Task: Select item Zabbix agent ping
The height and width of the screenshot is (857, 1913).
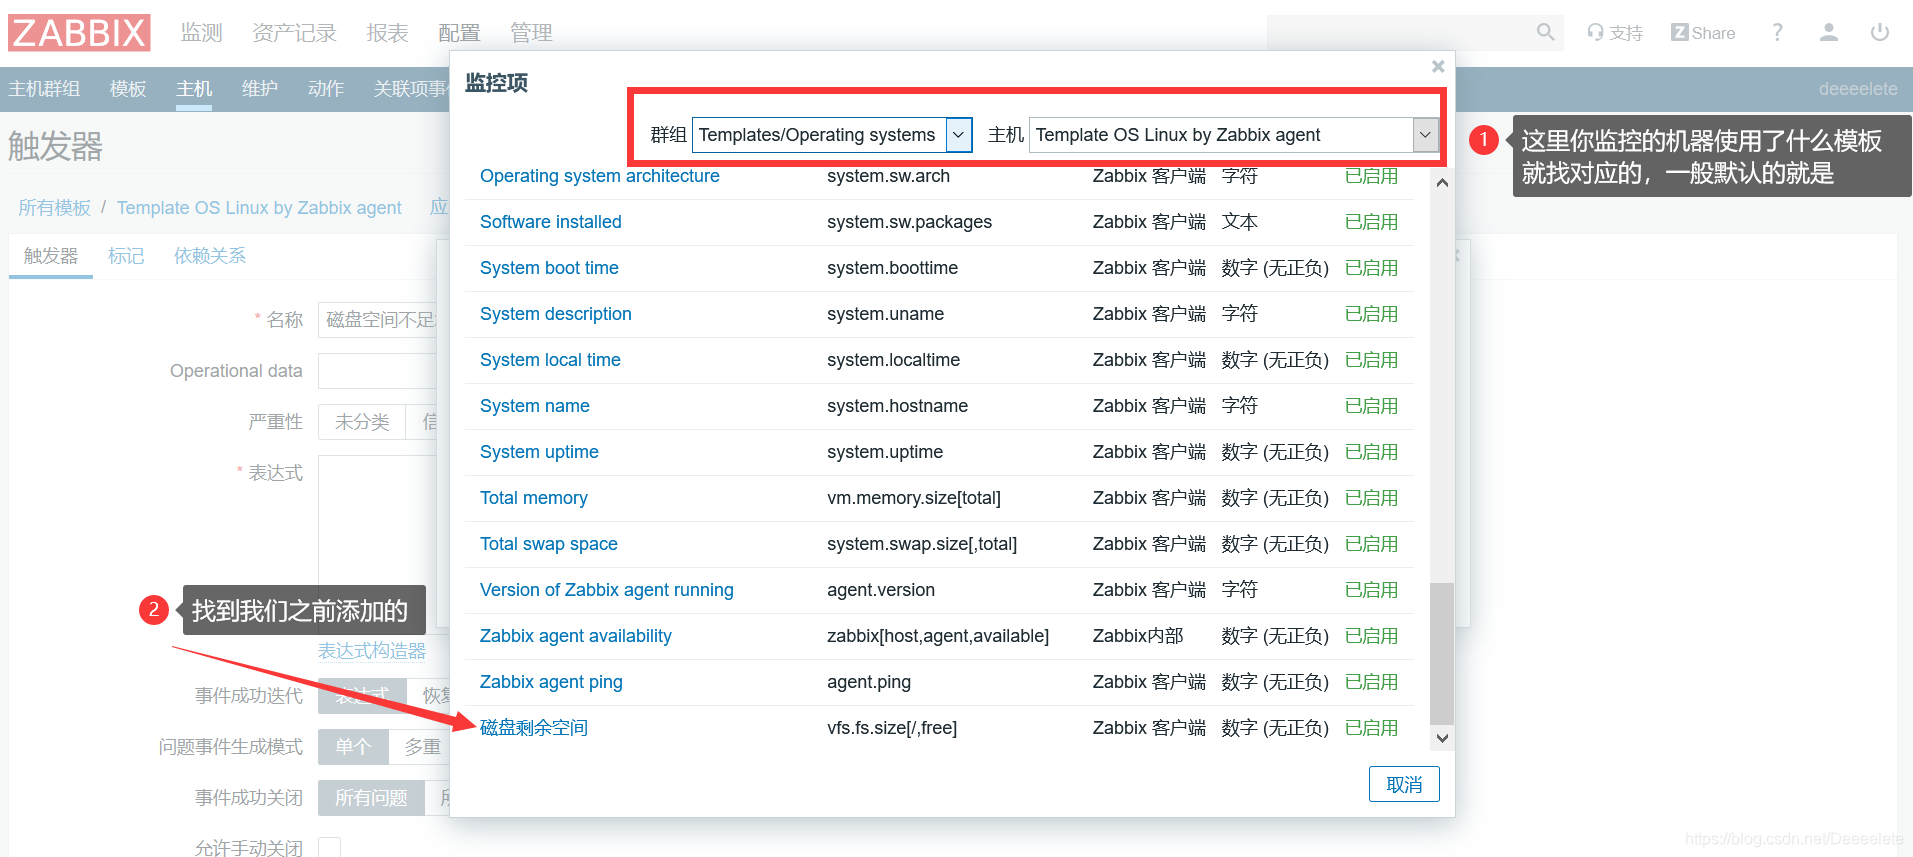Action: click(551, 682)
